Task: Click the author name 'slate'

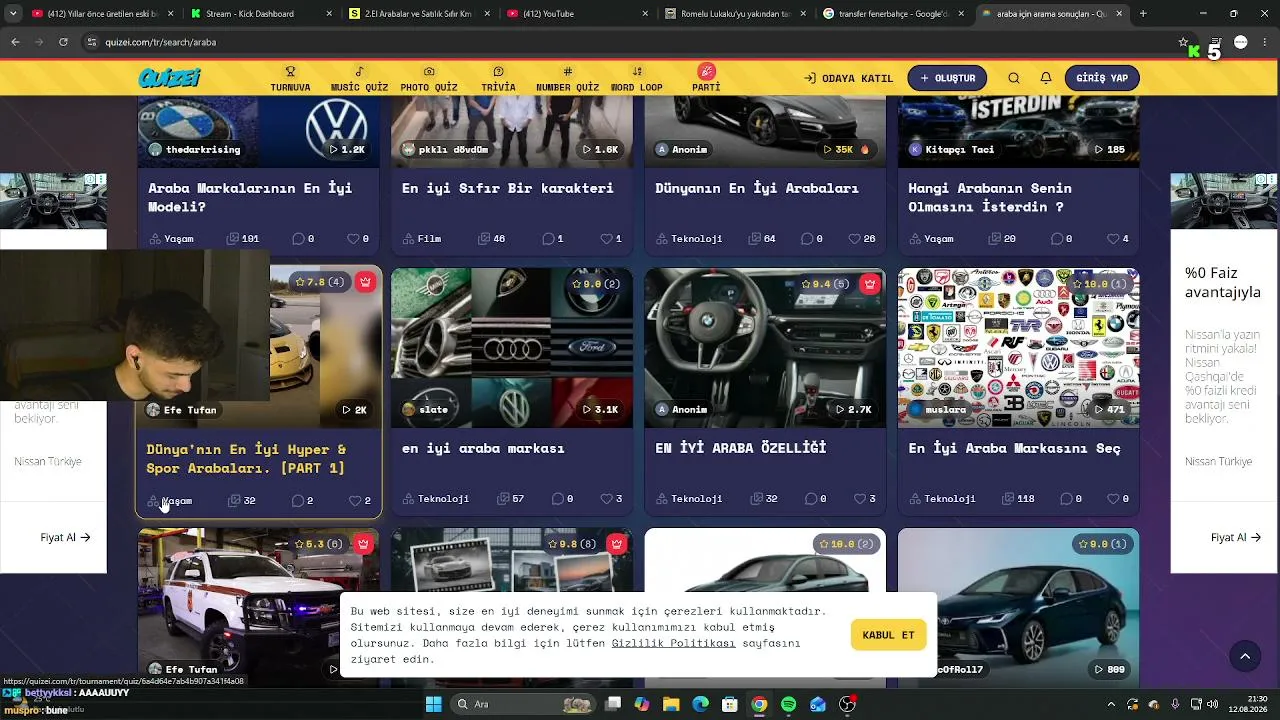Action: [x=434, y=409]
